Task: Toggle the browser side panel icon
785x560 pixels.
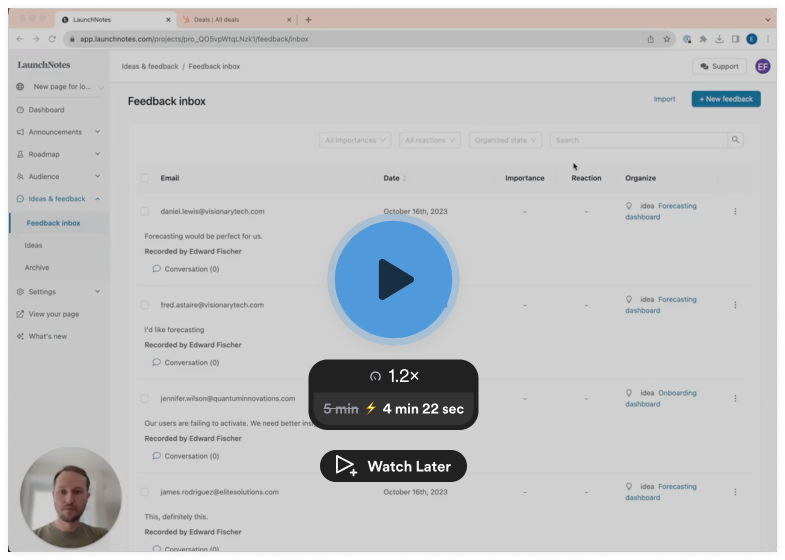Action: pyautogui.click(x=735, y=39)
